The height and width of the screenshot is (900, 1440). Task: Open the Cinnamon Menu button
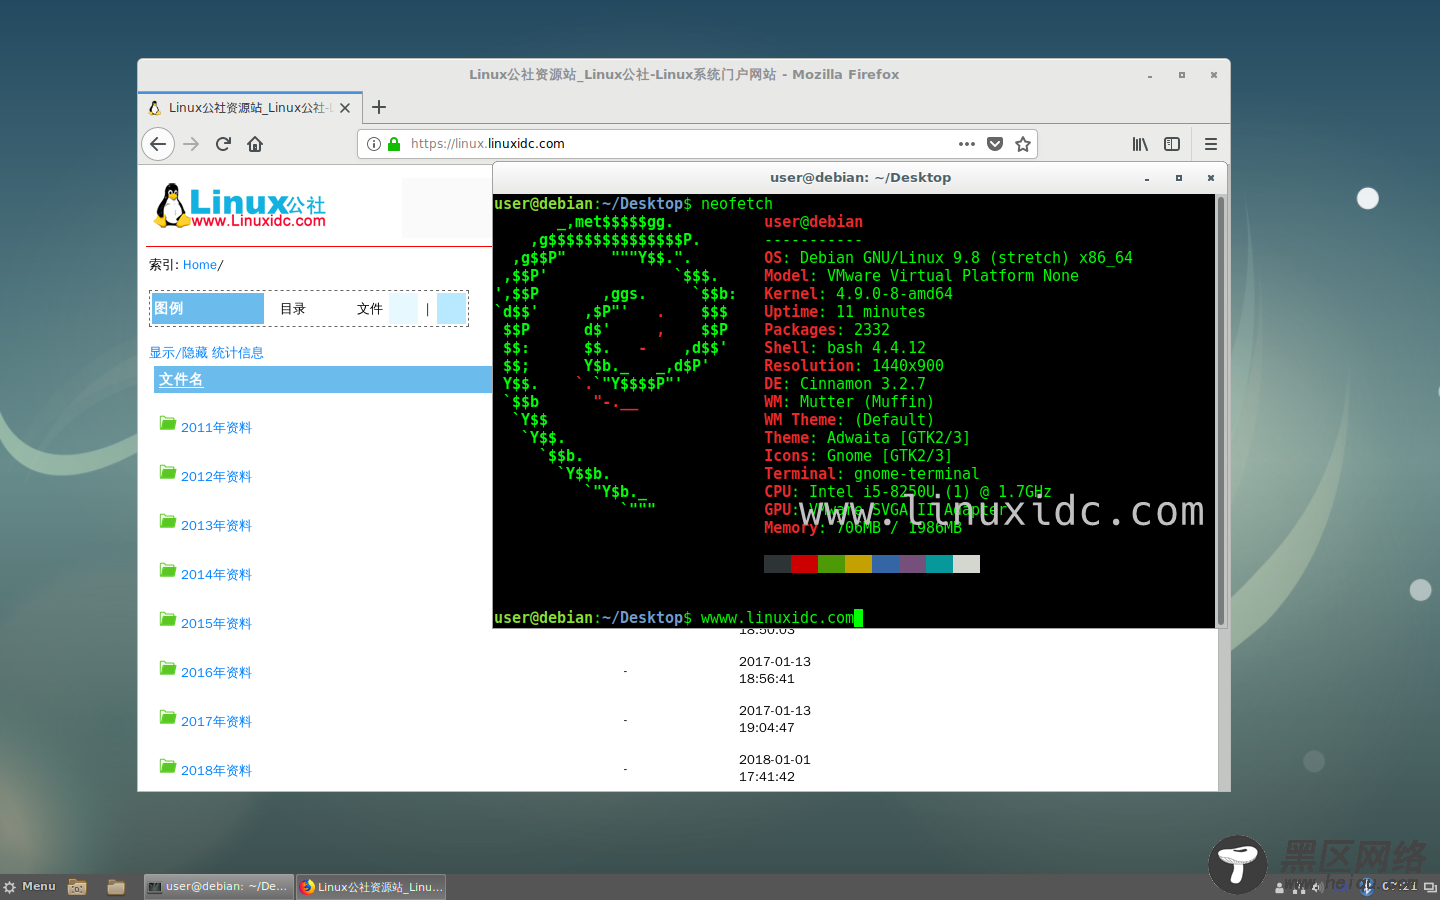coord(29,887)
